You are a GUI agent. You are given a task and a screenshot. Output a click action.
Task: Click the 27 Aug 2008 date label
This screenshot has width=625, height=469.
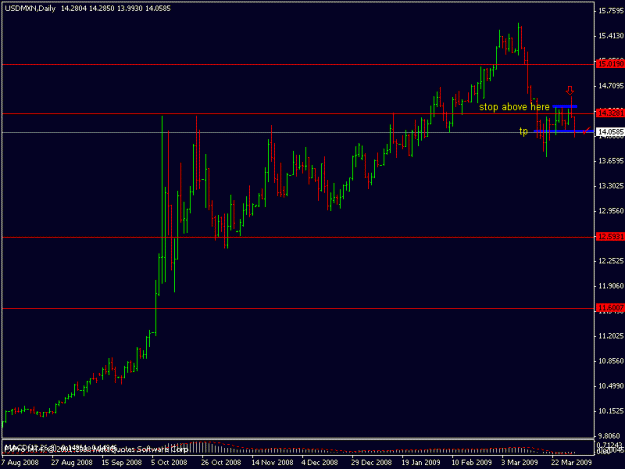[72, 462]
